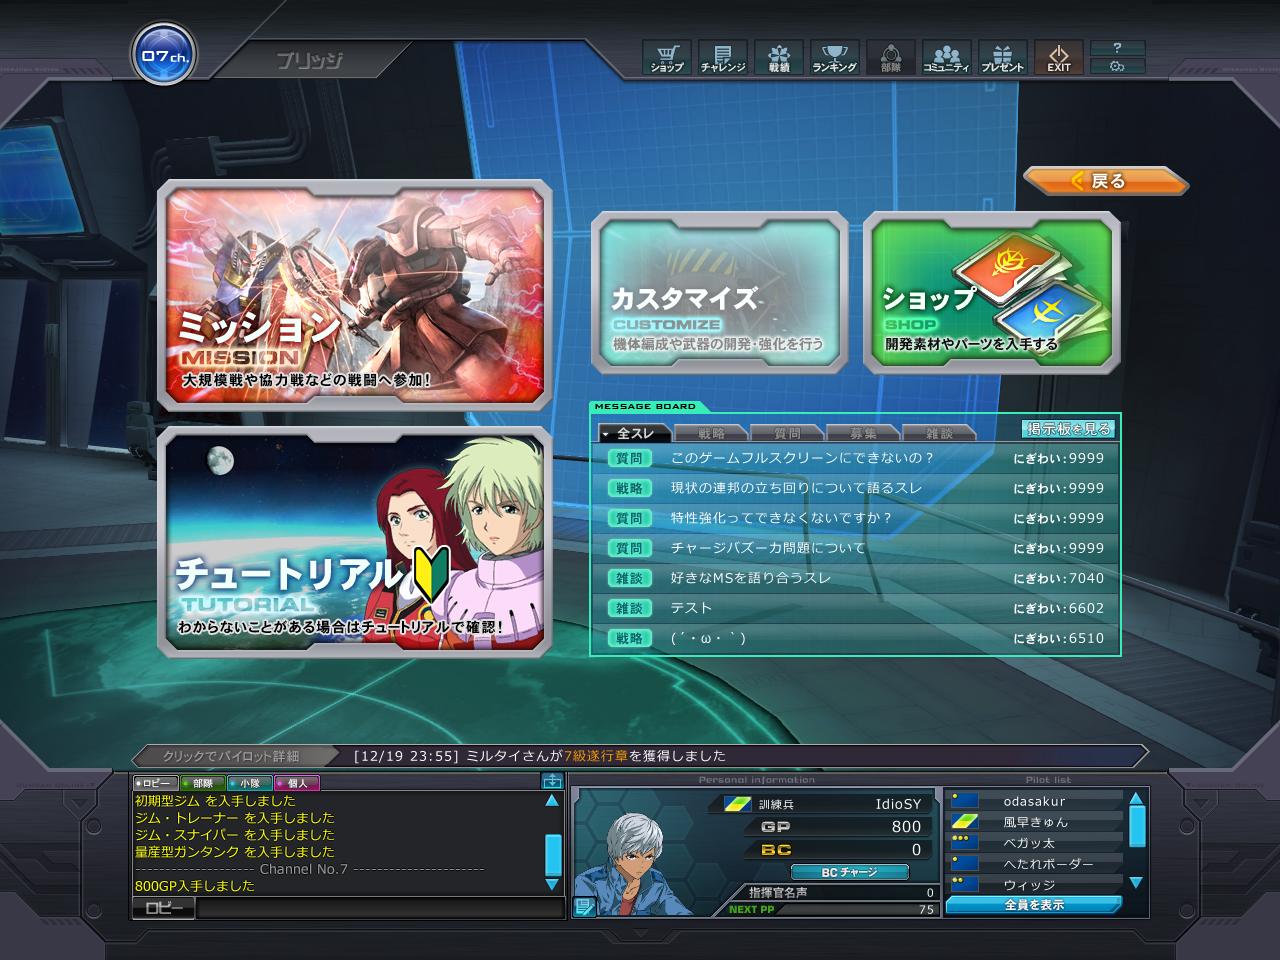
Task: Click the 07ch channel badge
Action: tap(163, 56)
